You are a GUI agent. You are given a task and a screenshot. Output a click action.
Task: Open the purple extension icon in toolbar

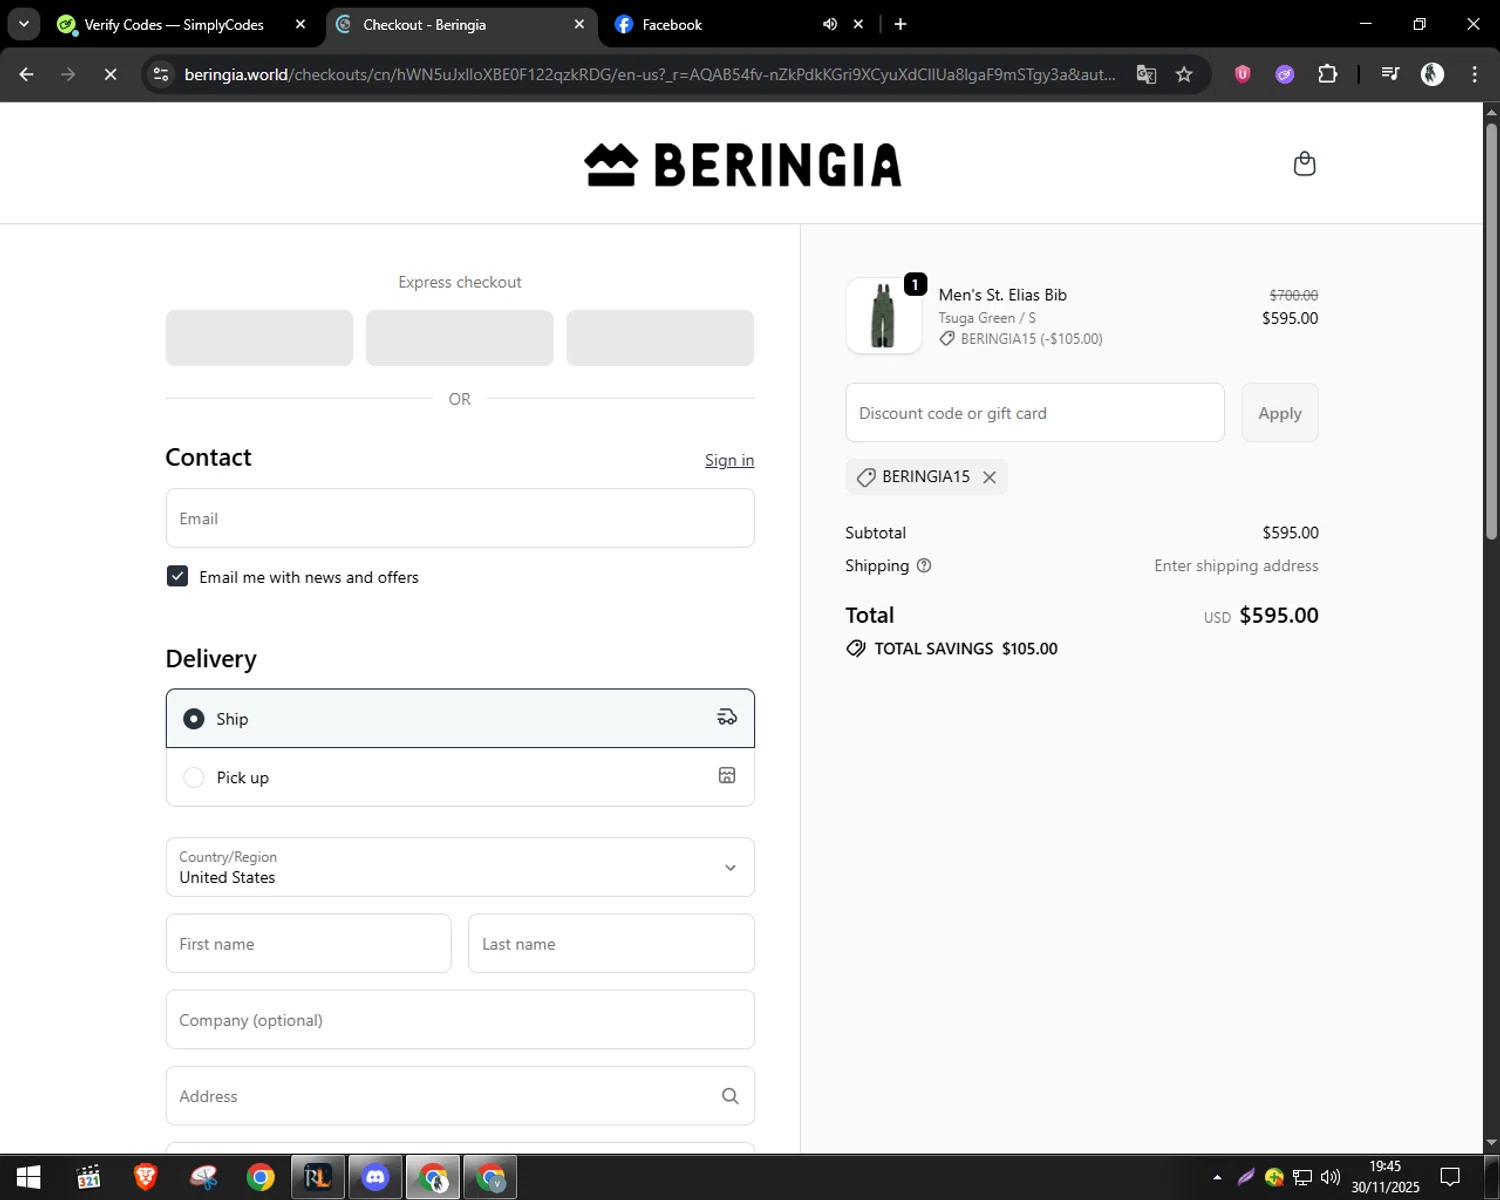click(x=1285, y=74)
